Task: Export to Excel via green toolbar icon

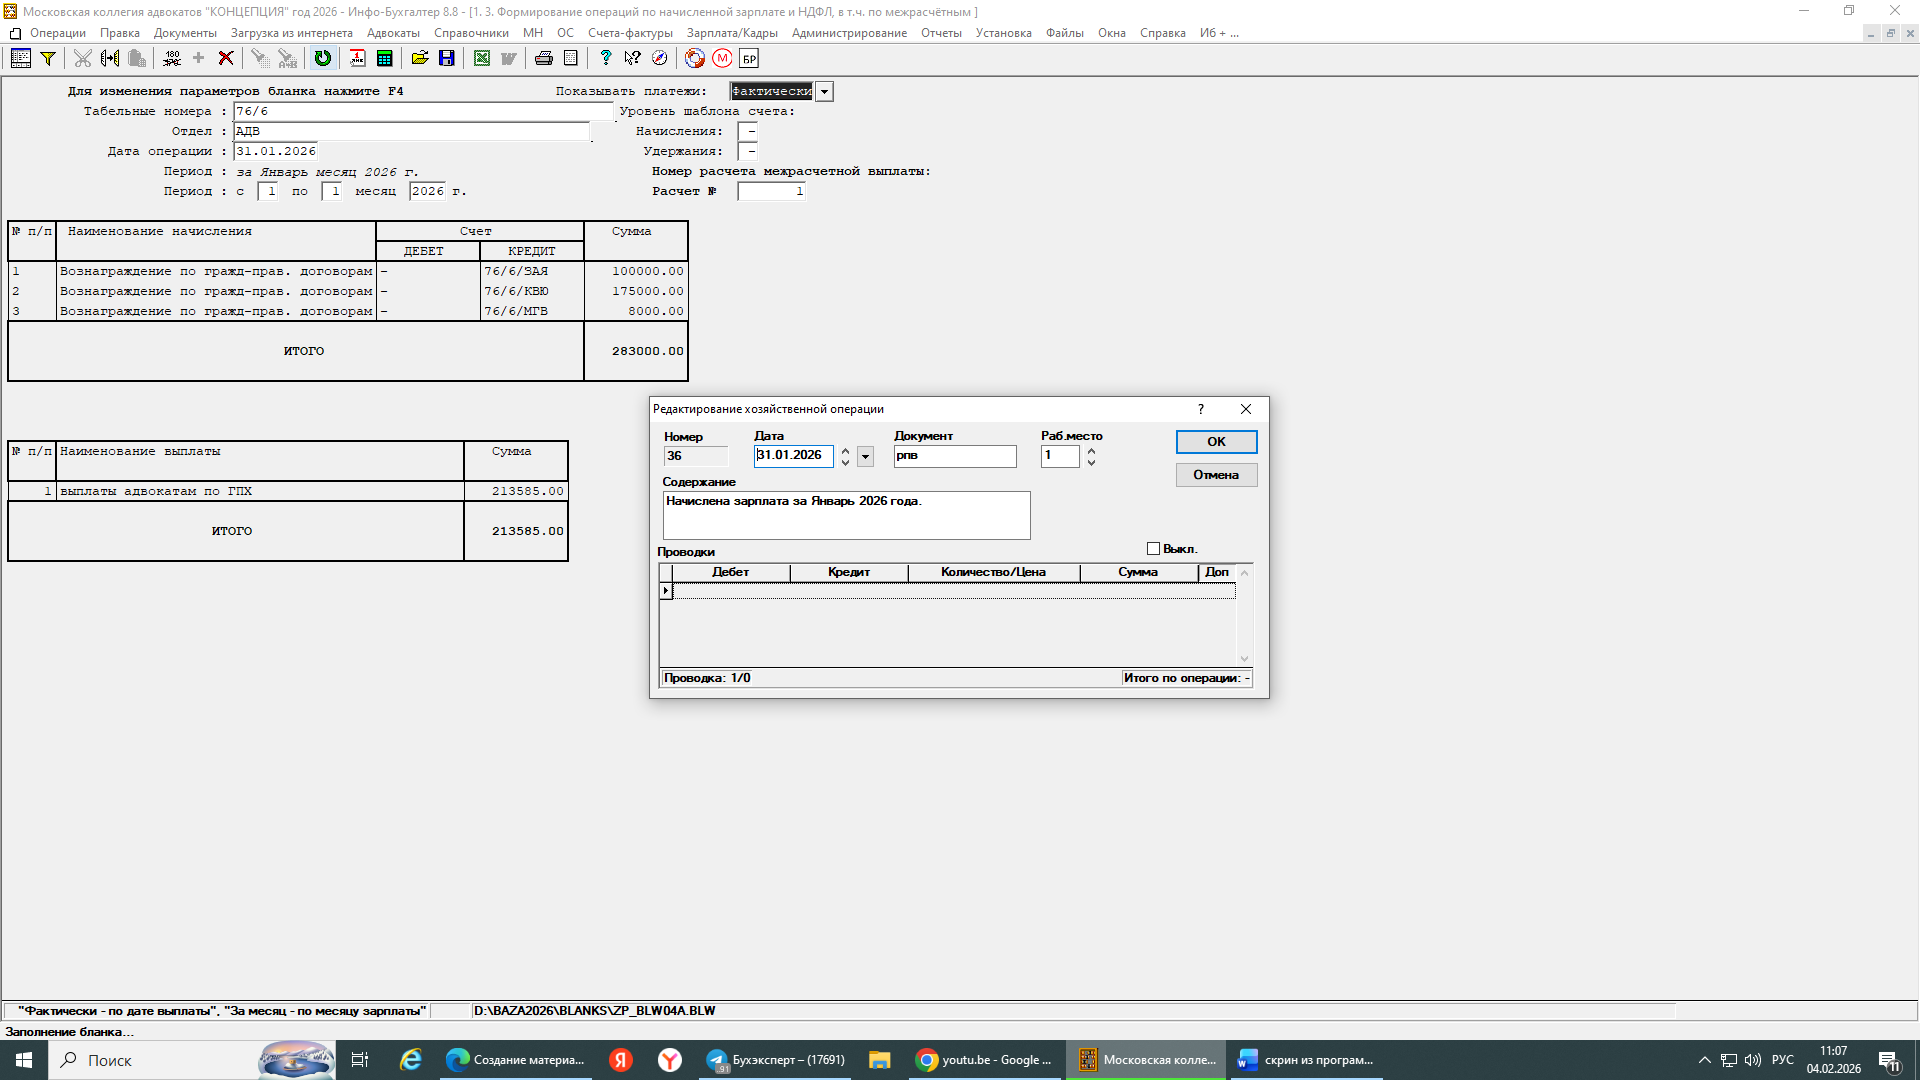Action: 482,59
